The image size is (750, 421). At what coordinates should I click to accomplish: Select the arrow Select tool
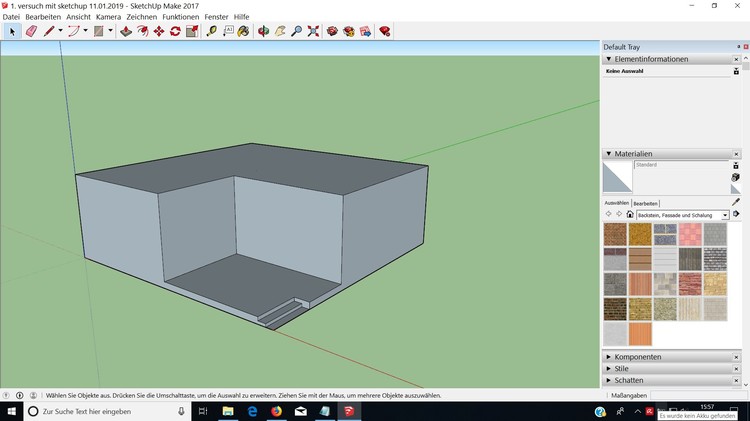pyautogui.click(x=12, y=32)
